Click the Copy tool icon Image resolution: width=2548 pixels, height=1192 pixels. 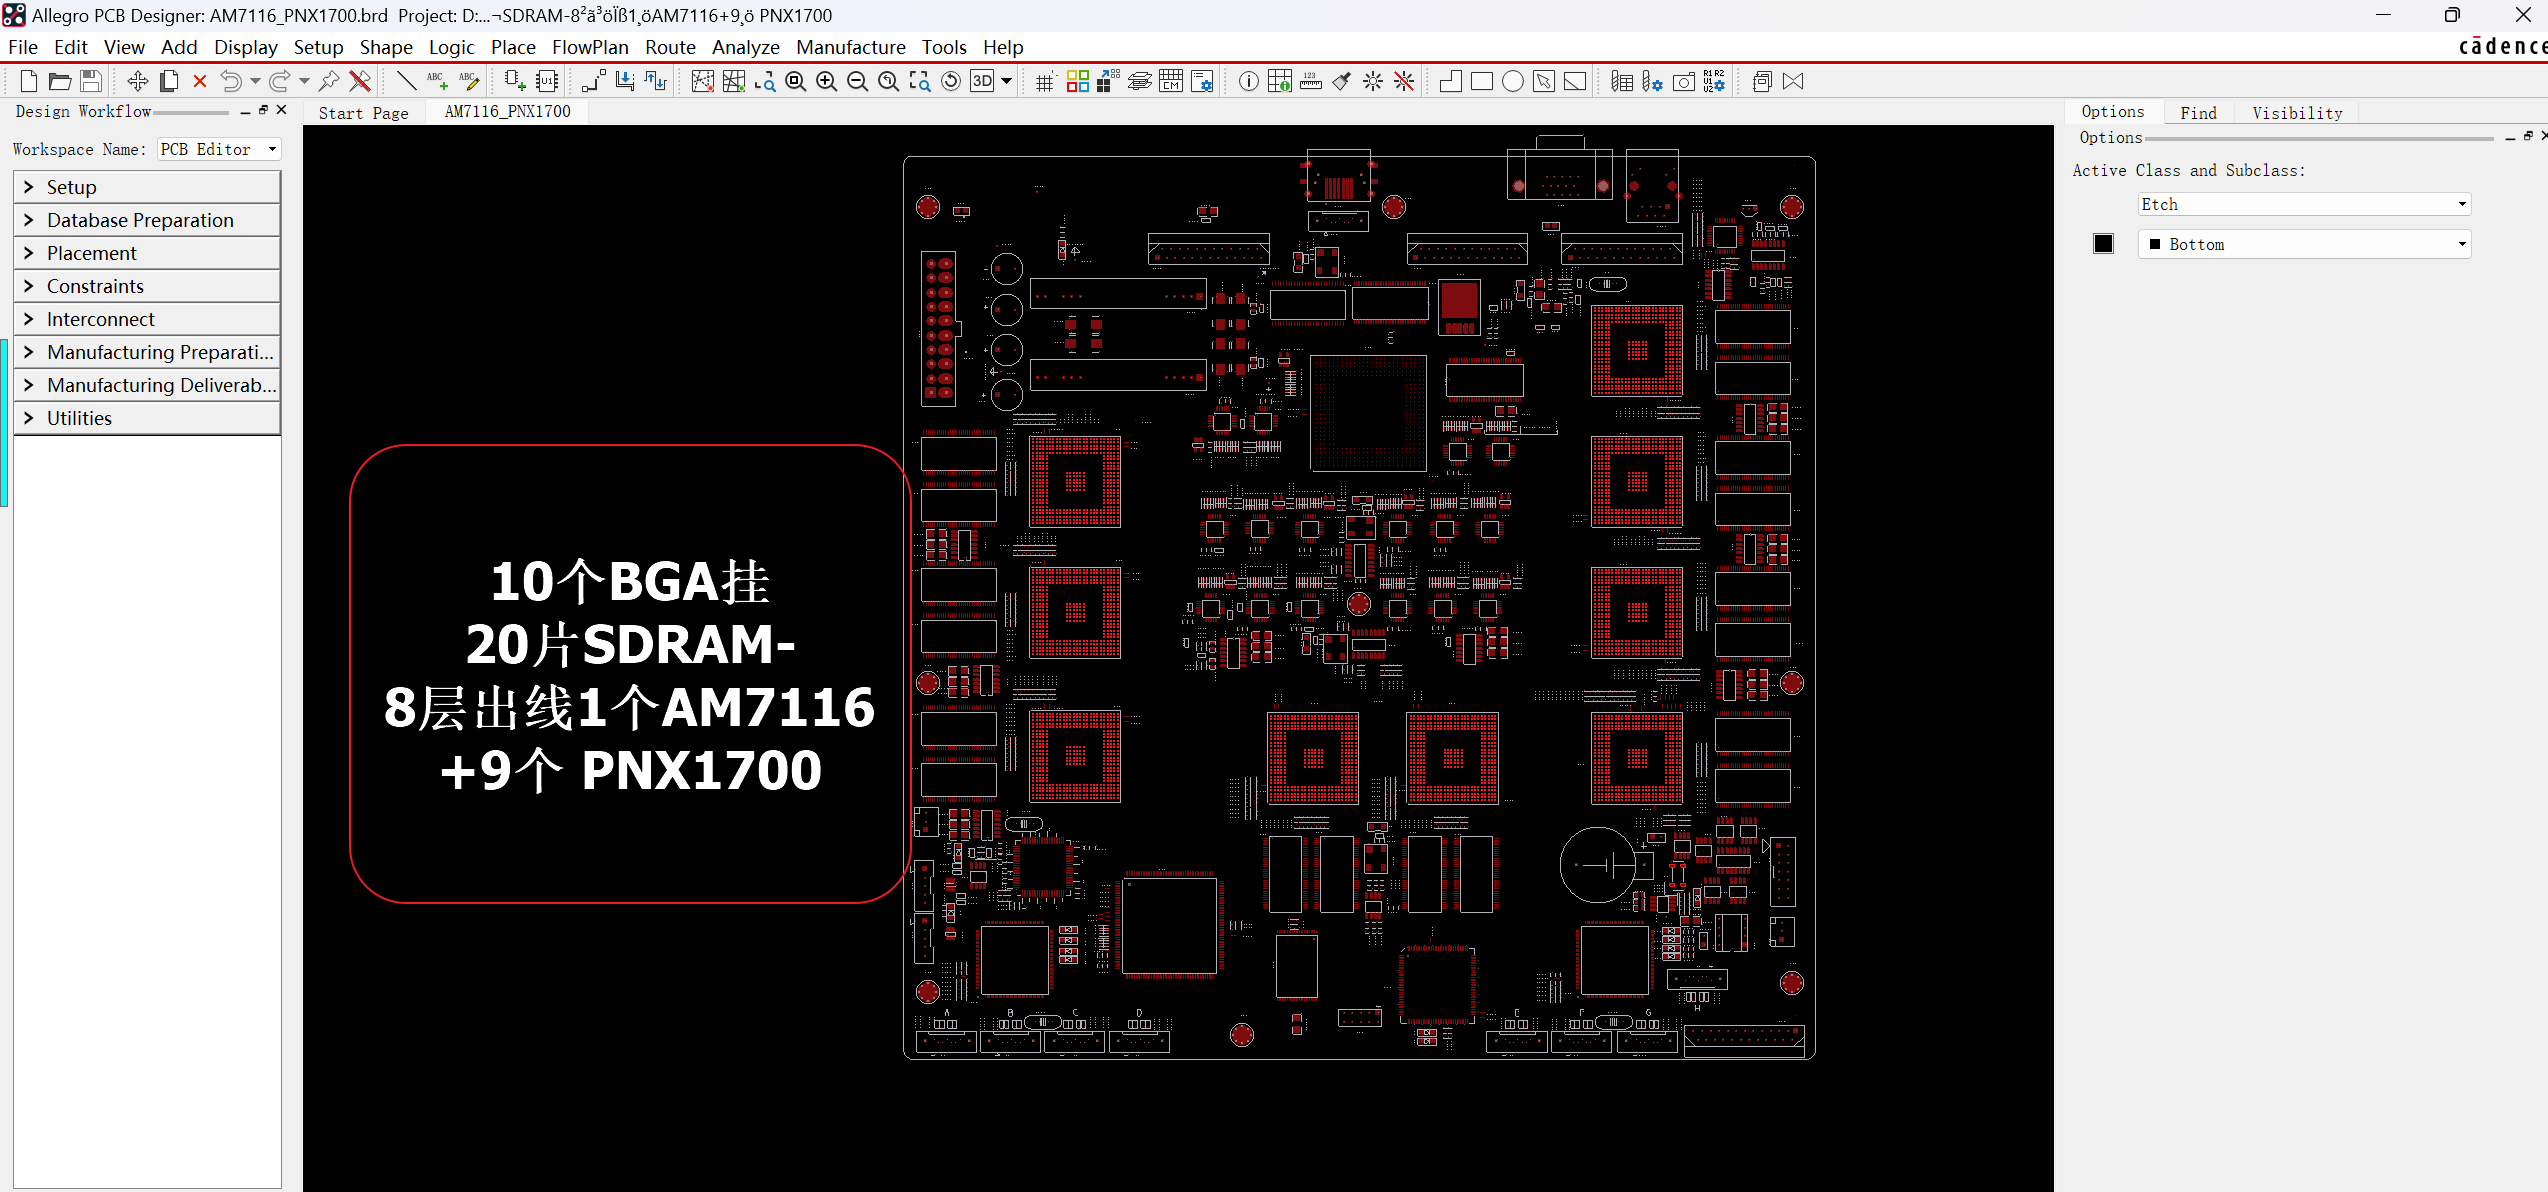click(169, 81)
